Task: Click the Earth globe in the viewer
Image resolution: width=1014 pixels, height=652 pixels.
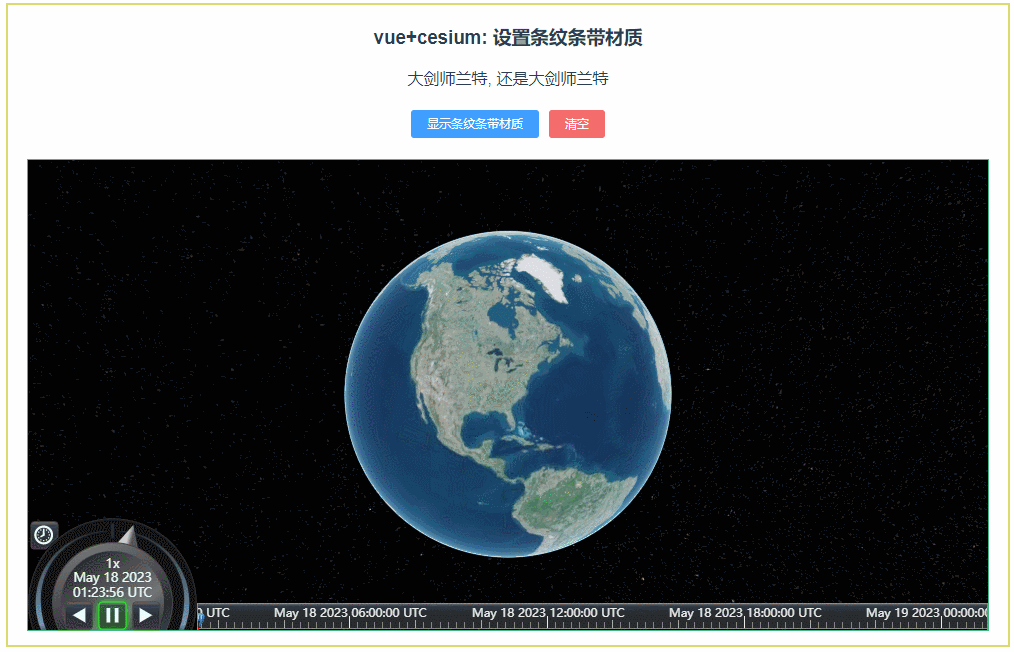Action: (508, 394)
